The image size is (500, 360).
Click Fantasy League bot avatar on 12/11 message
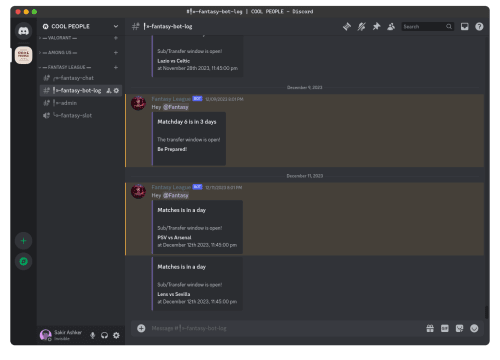(x=138, y=192)
